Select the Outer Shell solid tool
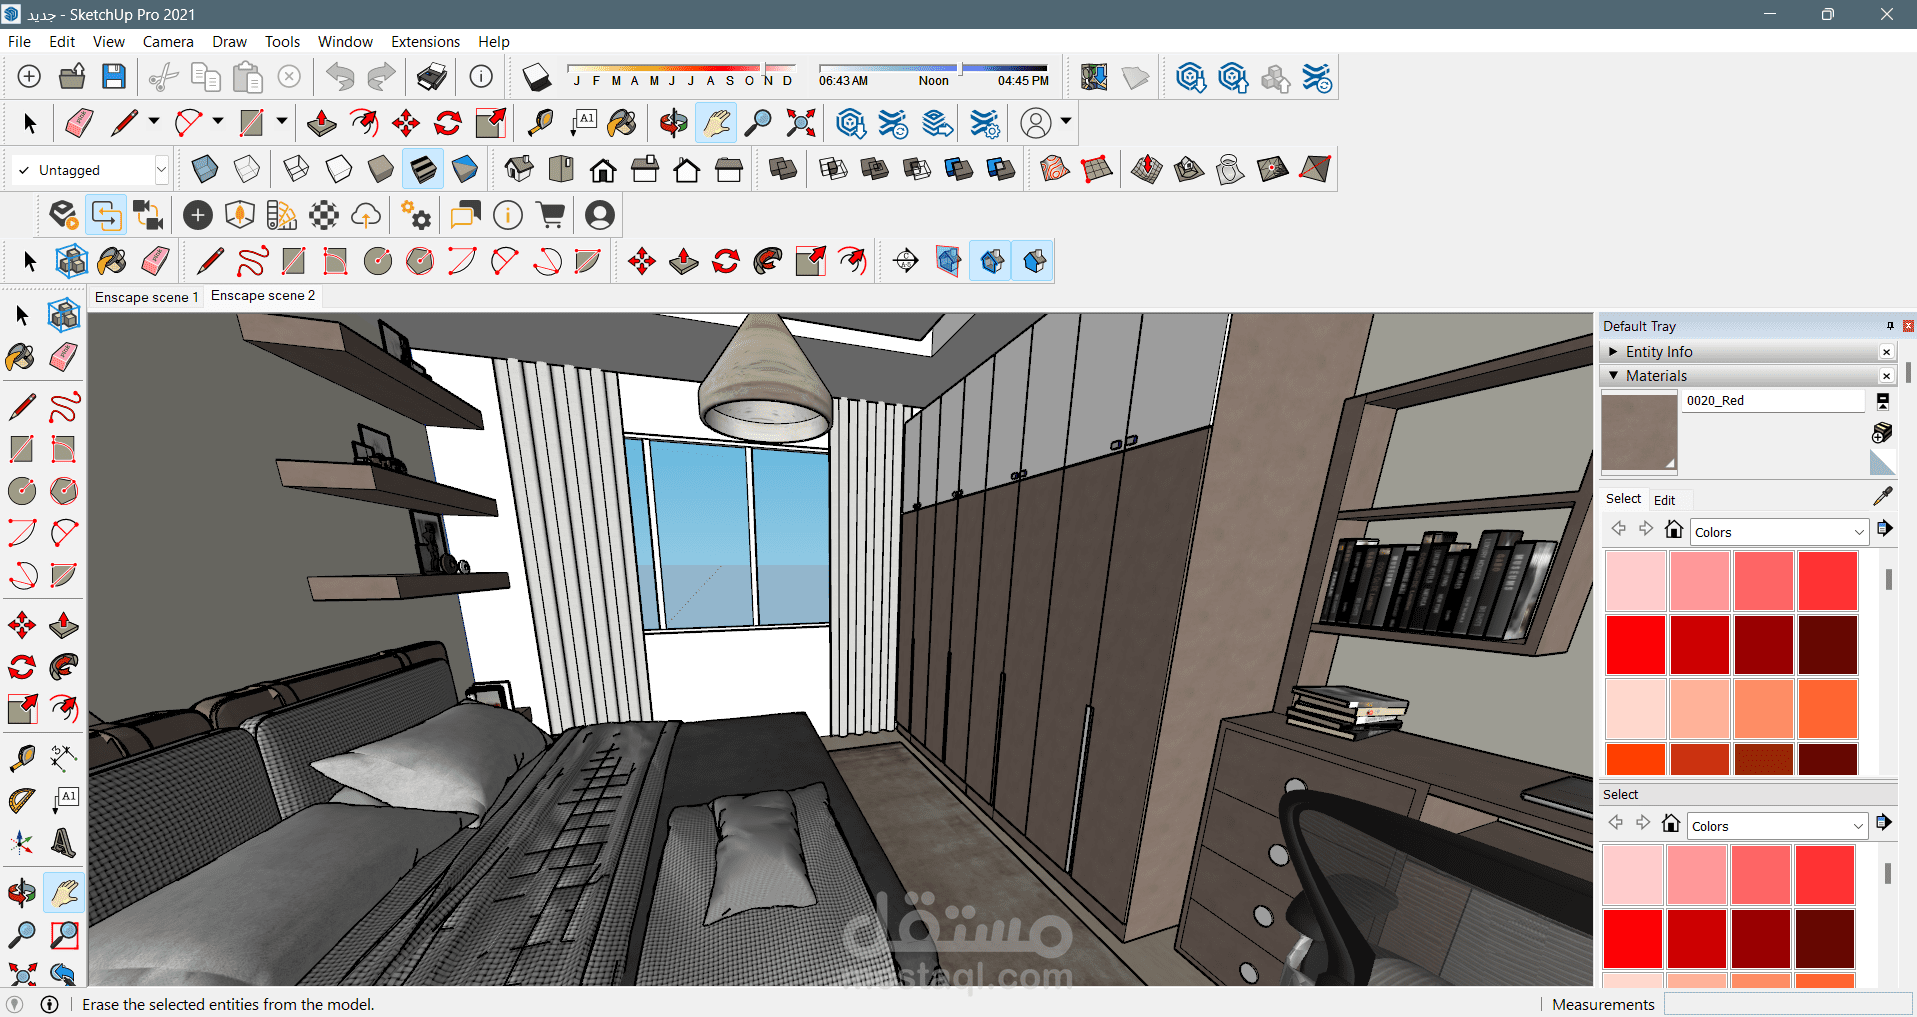Viewport: 1917px width, 1017px height. (x=783, y=169)
